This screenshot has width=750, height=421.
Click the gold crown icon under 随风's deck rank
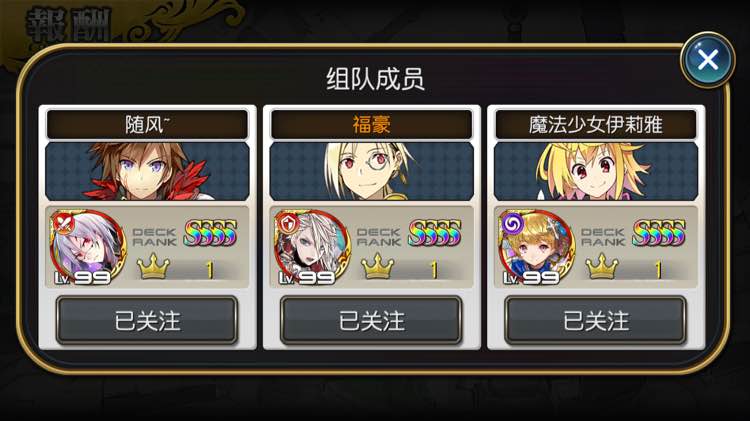153,266
